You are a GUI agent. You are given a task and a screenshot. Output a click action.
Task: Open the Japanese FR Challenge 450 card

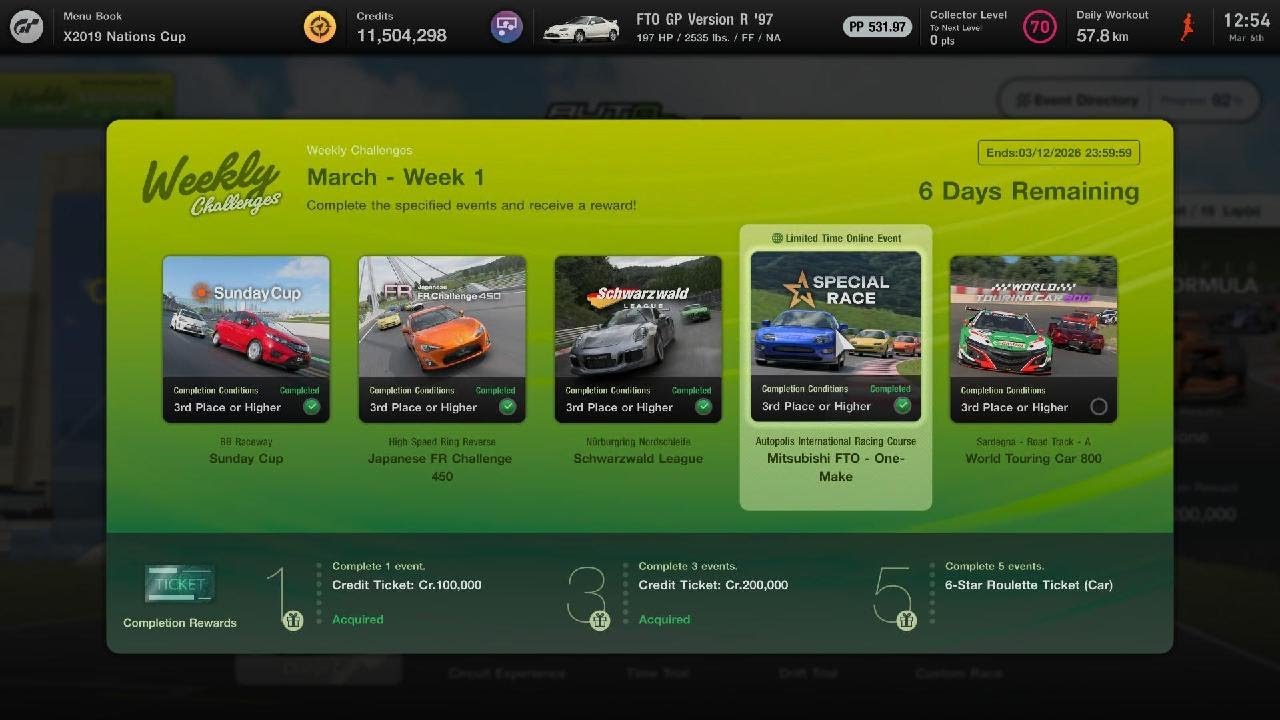click(x=442, y=339)
